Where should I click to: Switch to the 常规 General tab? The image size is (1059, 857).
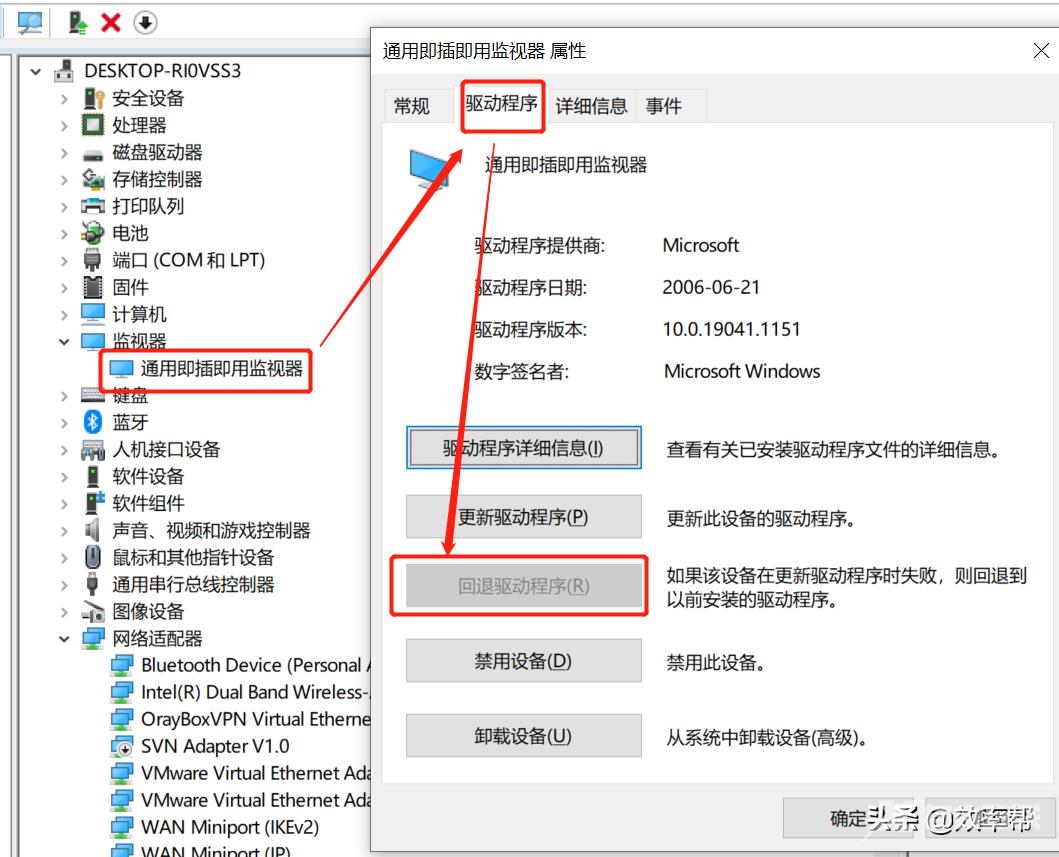(x=411, y=106)
